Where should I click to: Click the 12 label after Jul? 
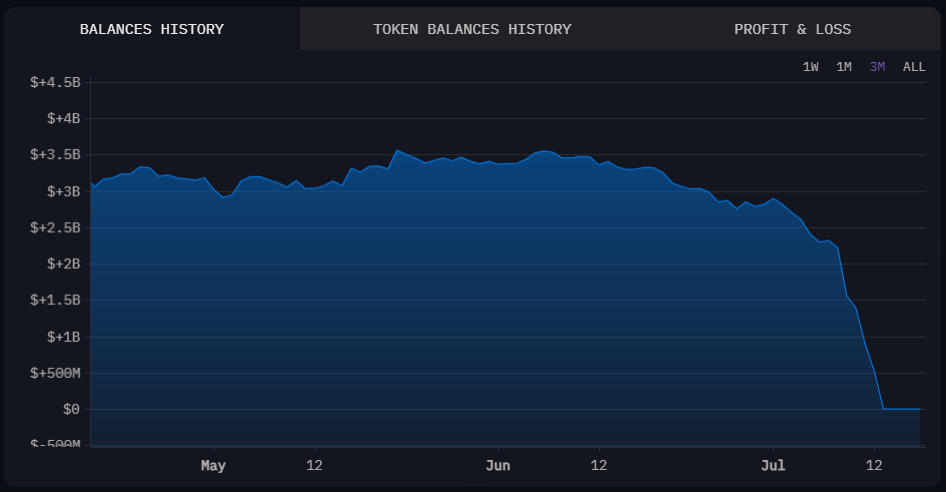coord(874,465)
